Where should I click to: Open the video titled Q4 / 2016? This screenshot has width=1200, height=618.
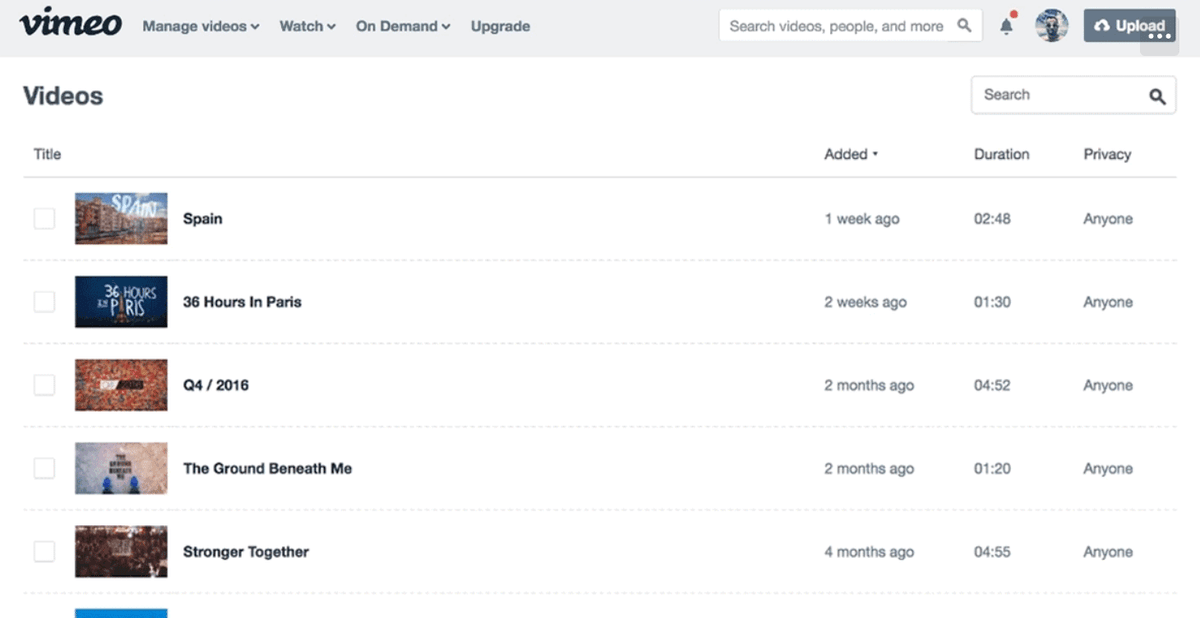click(216, 385)
